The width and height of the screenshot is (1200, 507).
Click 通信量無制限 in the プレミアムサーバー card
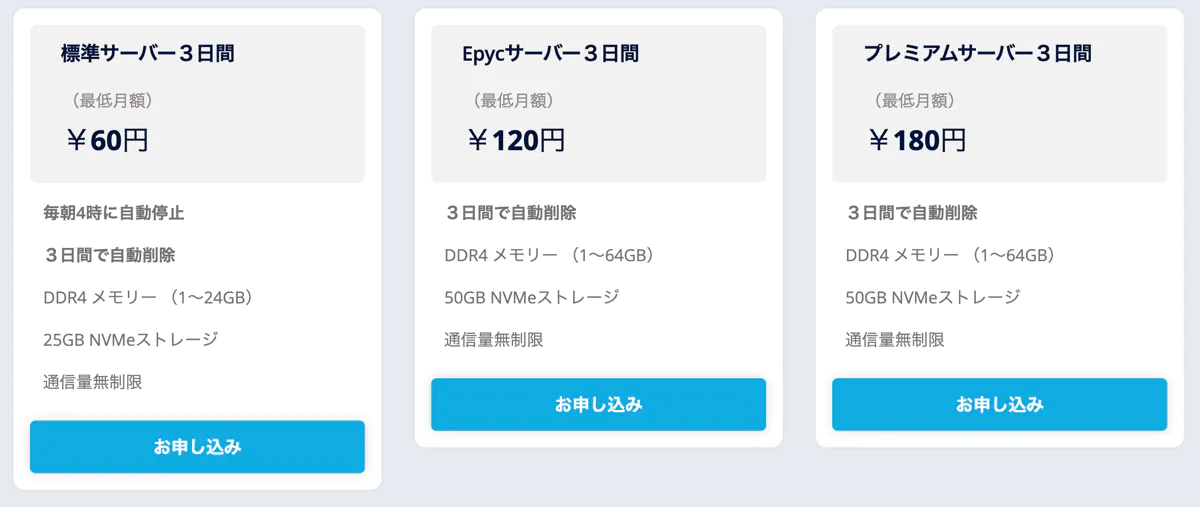895,340
